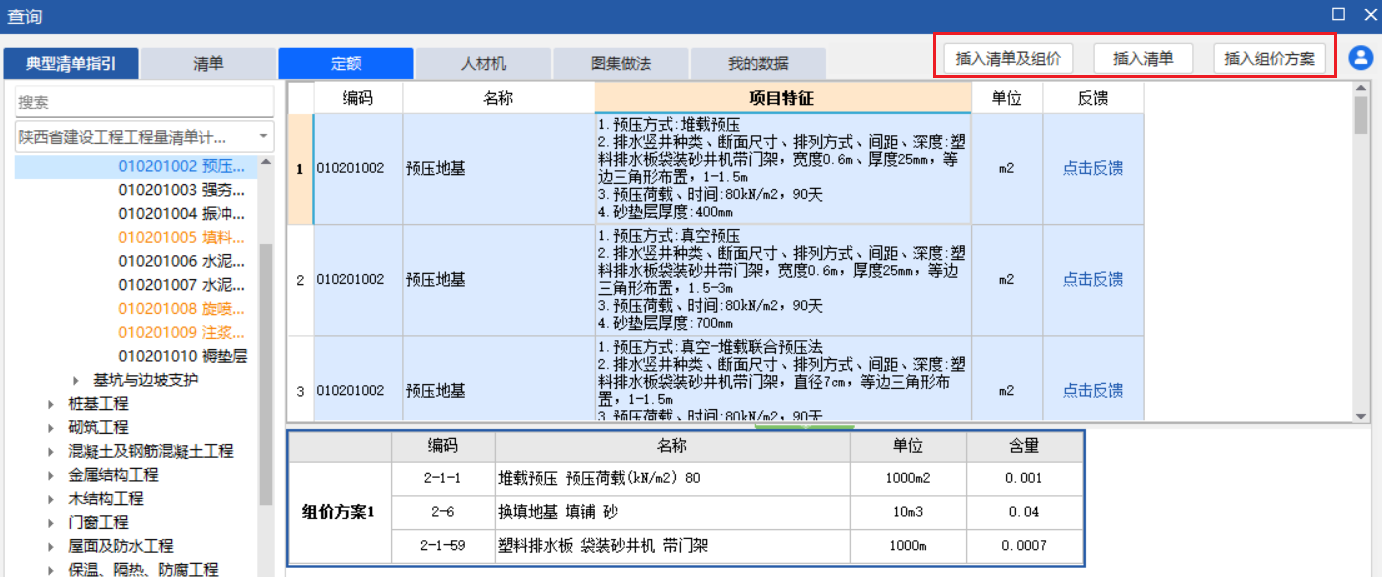Image resolution: width=1382 pixels, height=577 pixels.
Task: Click the 插入组价方案 button
Action: coord(1271,57)
